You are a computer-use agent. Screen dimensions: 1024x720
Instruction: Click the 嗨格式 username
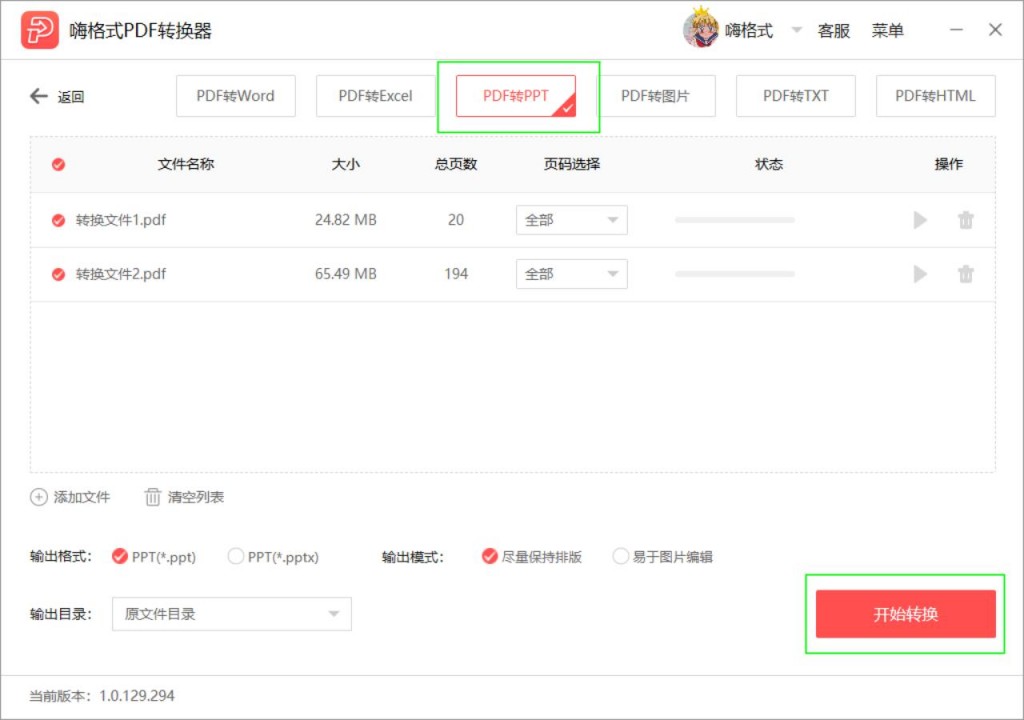(749, 31)
